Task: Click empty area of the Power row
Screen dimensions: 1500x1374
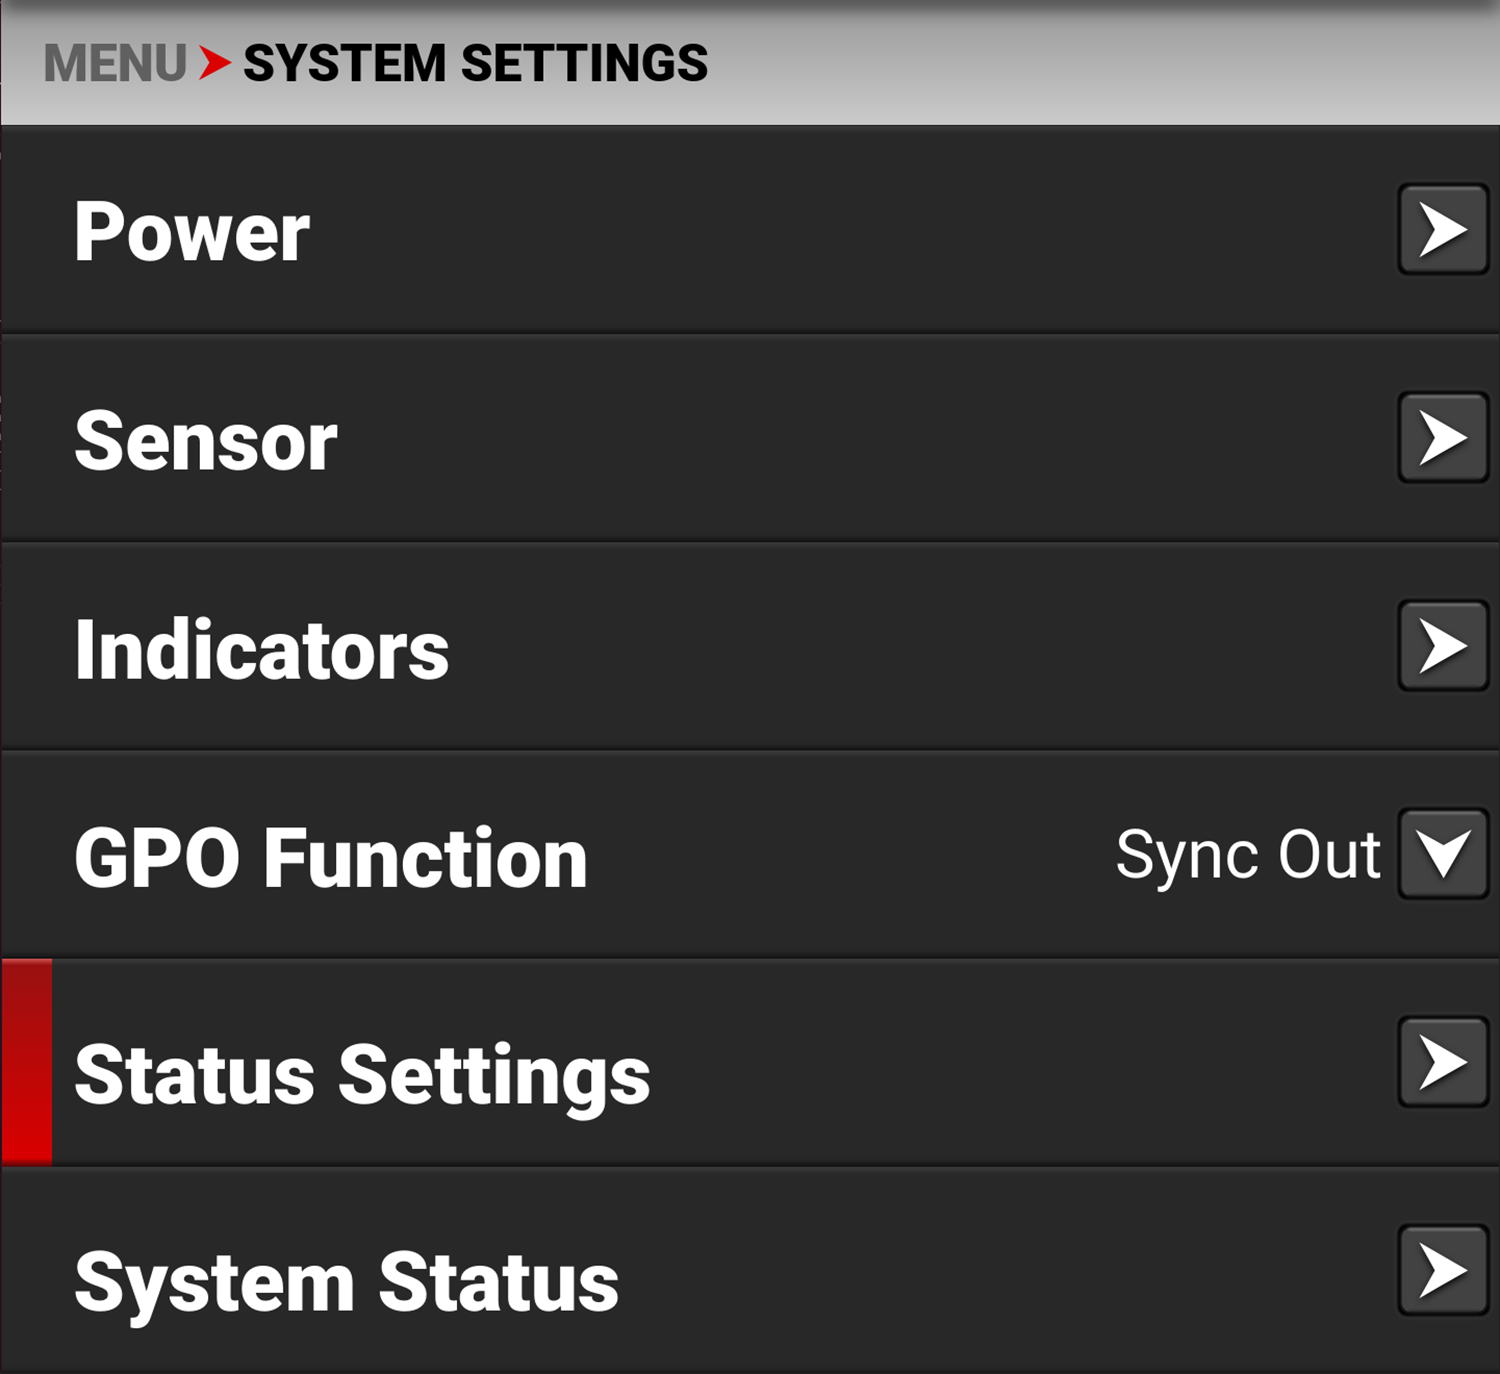Action: tap(850, 230)
